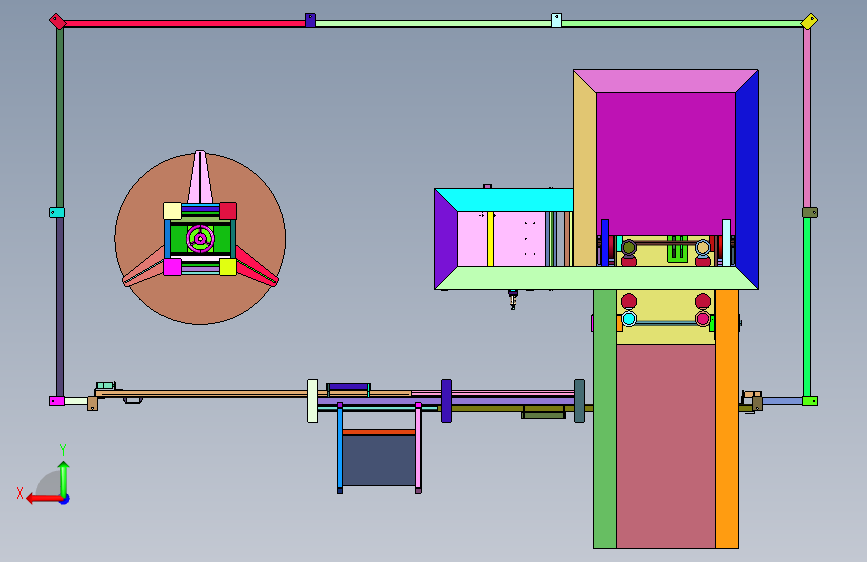
Task: Select the dark purple connector on the top rail
Action: click(x=310, y=20)
